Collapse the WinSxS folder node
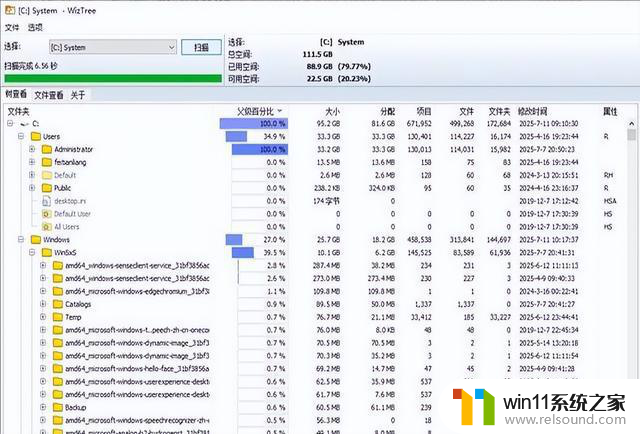The width and height of the screenshot is (640, 434). coord(32,252)
